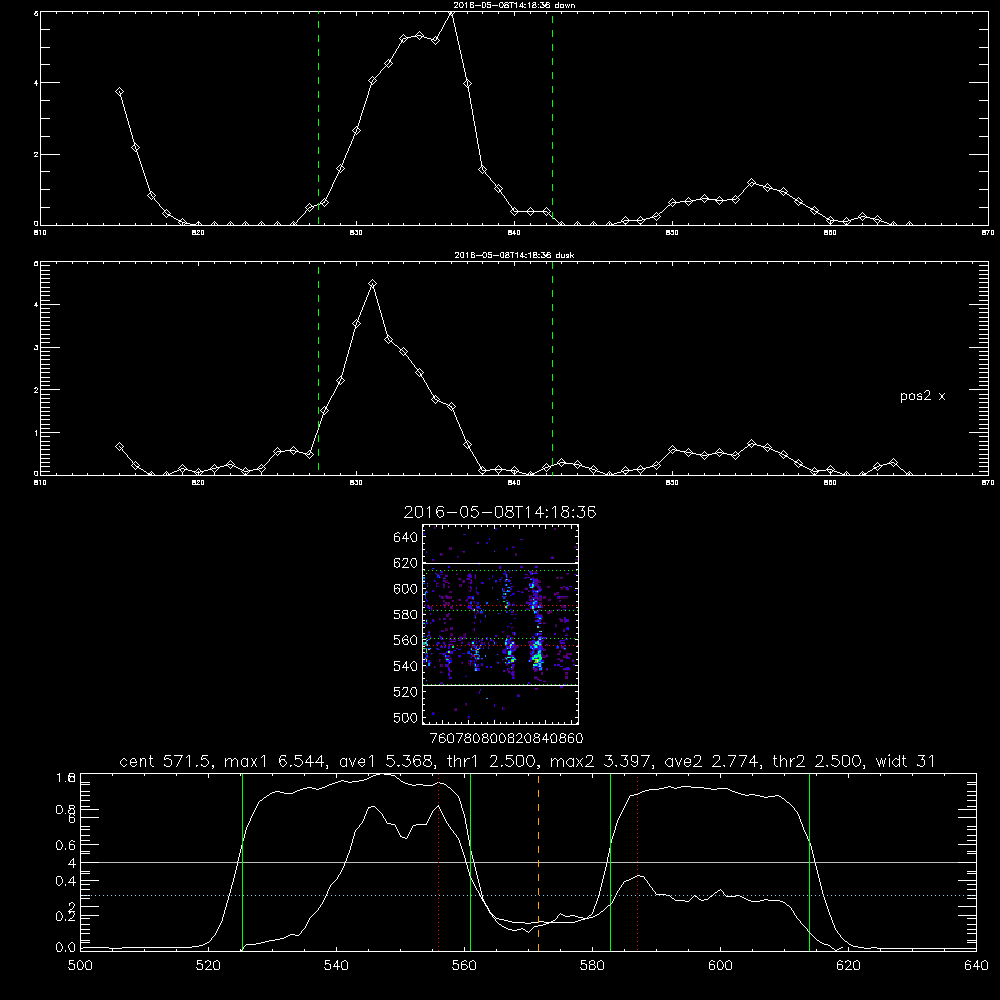Click the first diamond data point of the dawn plot
Viewport: 1000px width, 1000px height.
coord(119,92)
